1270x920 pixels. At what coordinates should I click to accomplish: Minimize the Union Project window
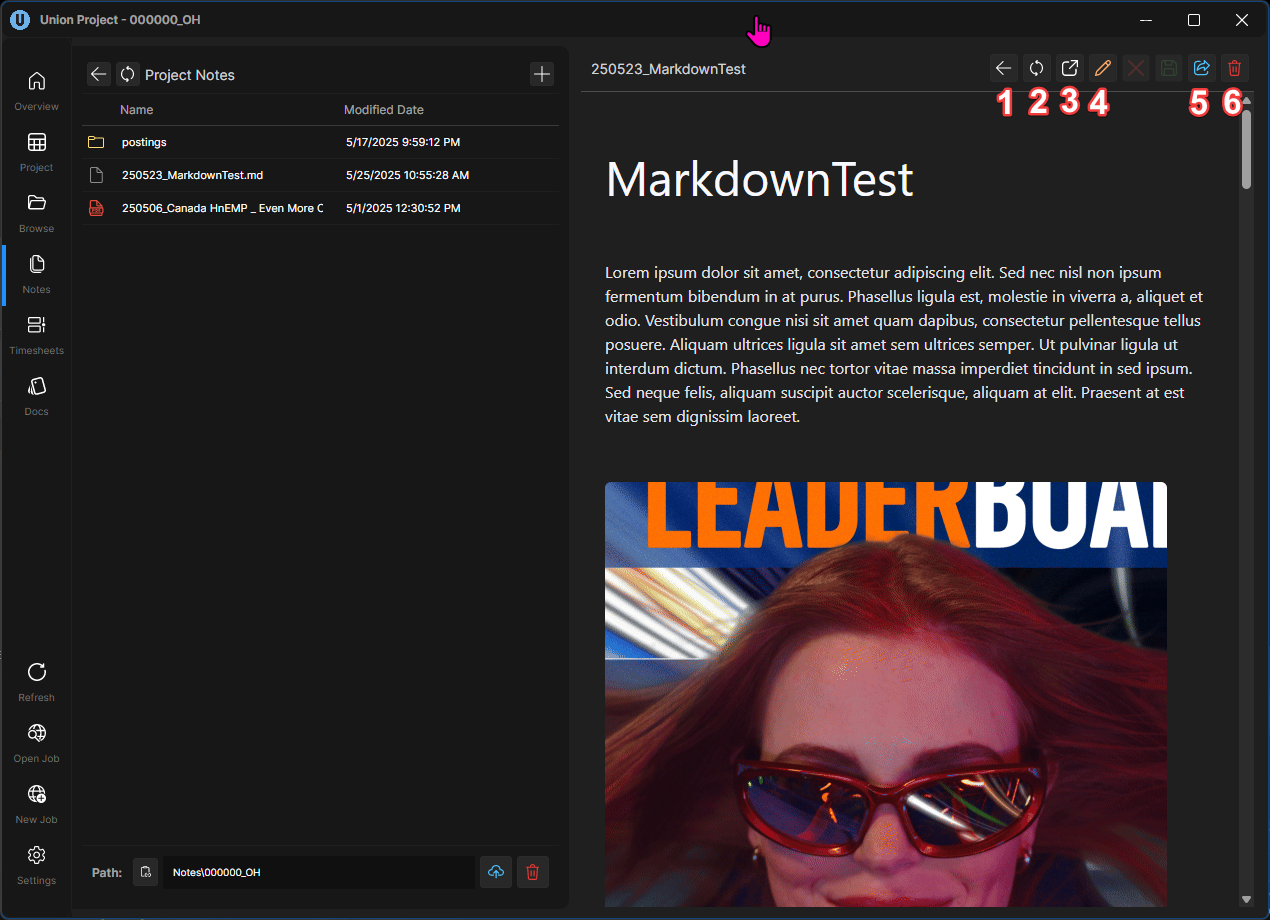click(x=1147, y=20)
